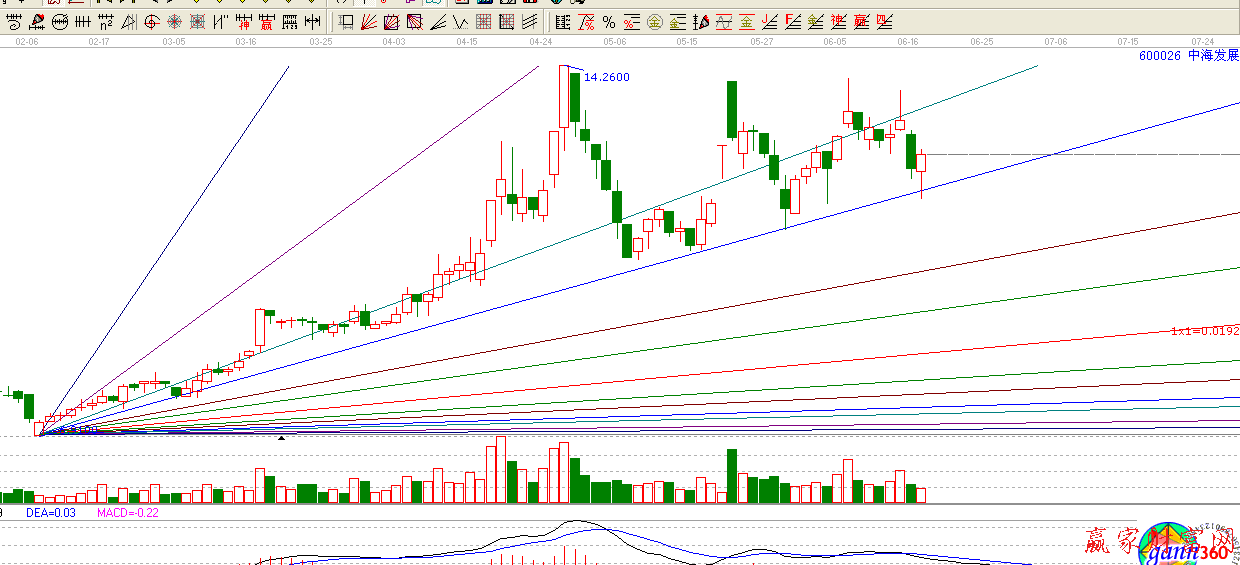Click the circled gold 金 coin icon
The image size is (1240, 565).
pos(654,21)
